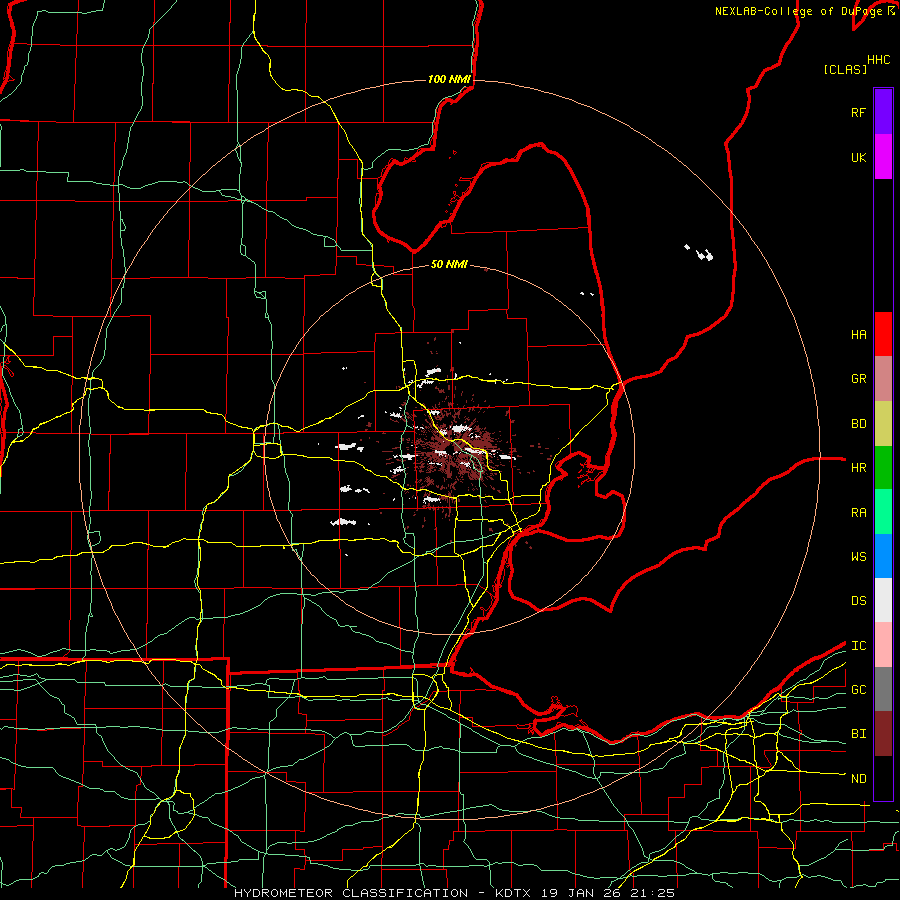Image resolution: width=900 pixels, height=900 pixels.
Task: Click 'HYDROMETEOR CLASSIFICATION' in the bottom caption
Action: click(351, 893)
